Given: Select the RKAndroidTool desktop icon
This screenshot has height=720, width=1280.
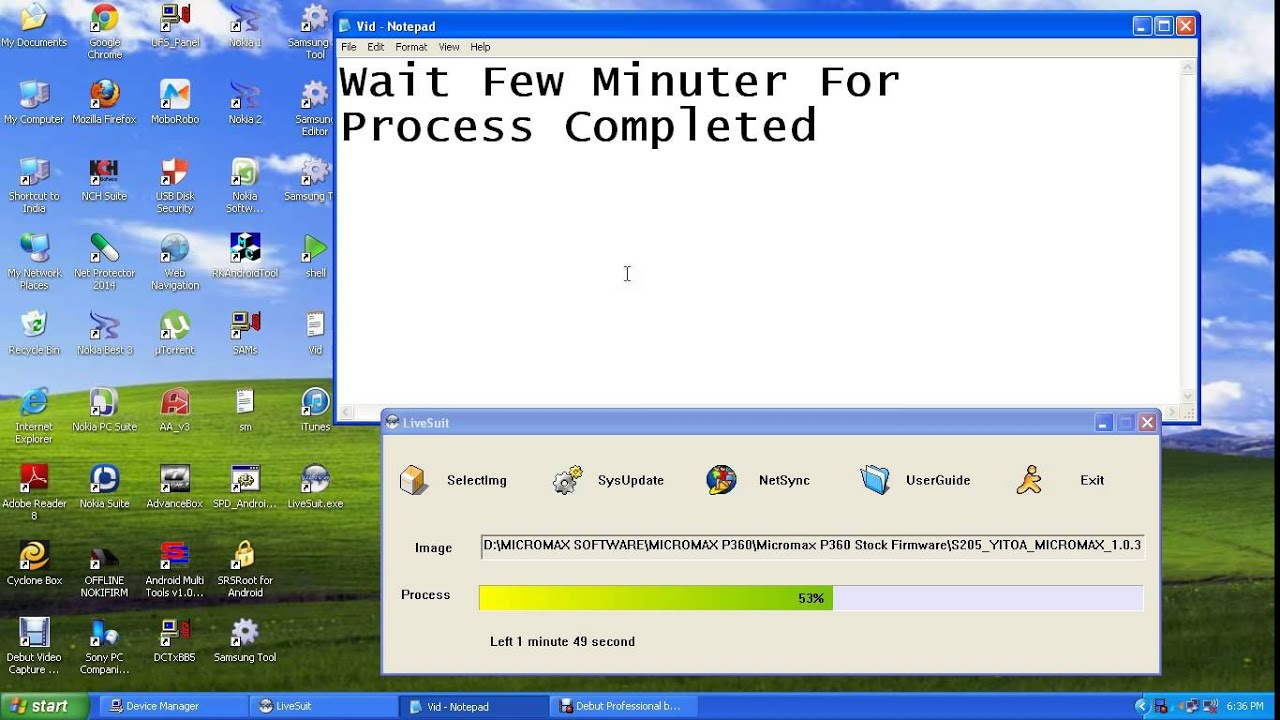Looking at the screenshot, I should click(x=245, y=256).
